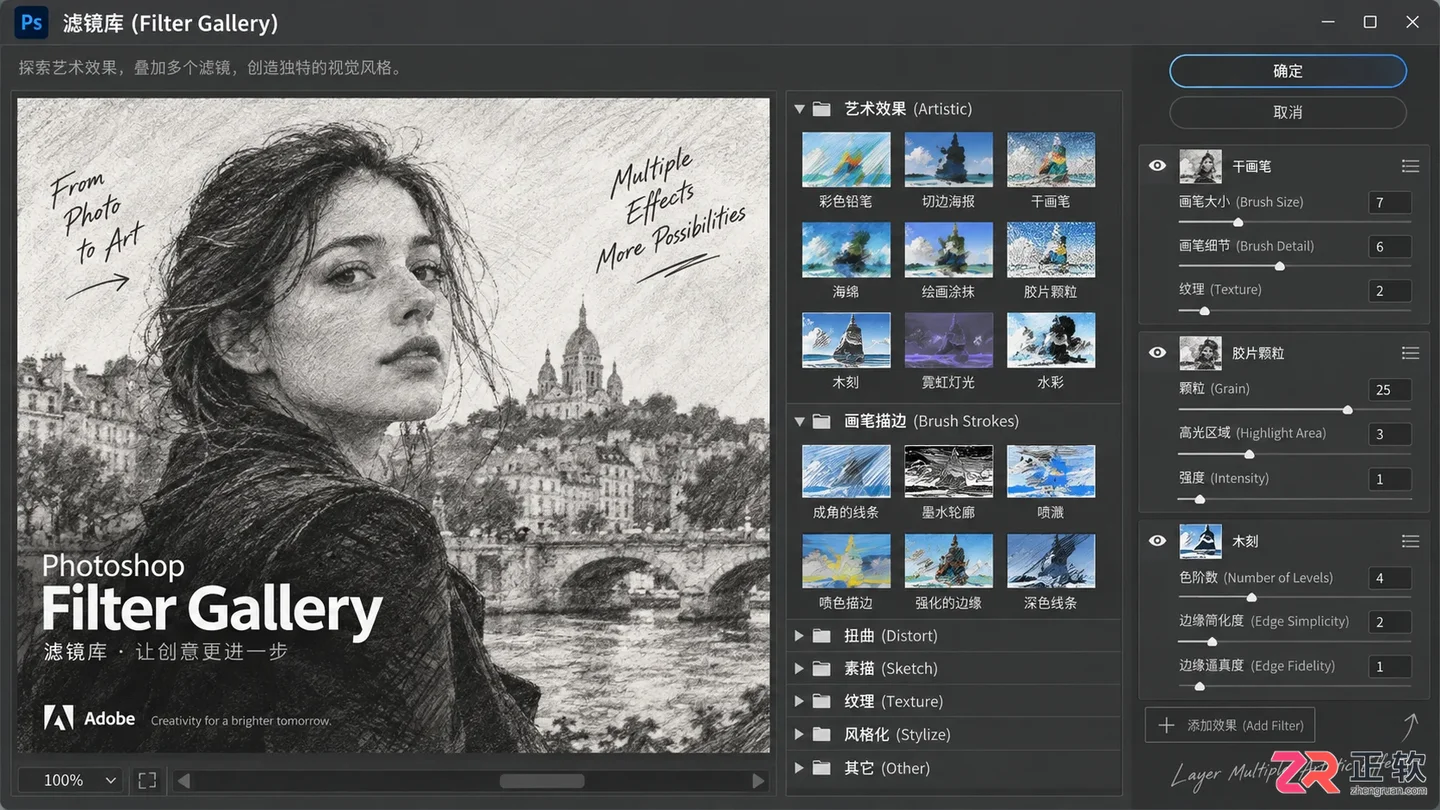Pick the 喷溅 filter thumbnail

(1050, 471)
